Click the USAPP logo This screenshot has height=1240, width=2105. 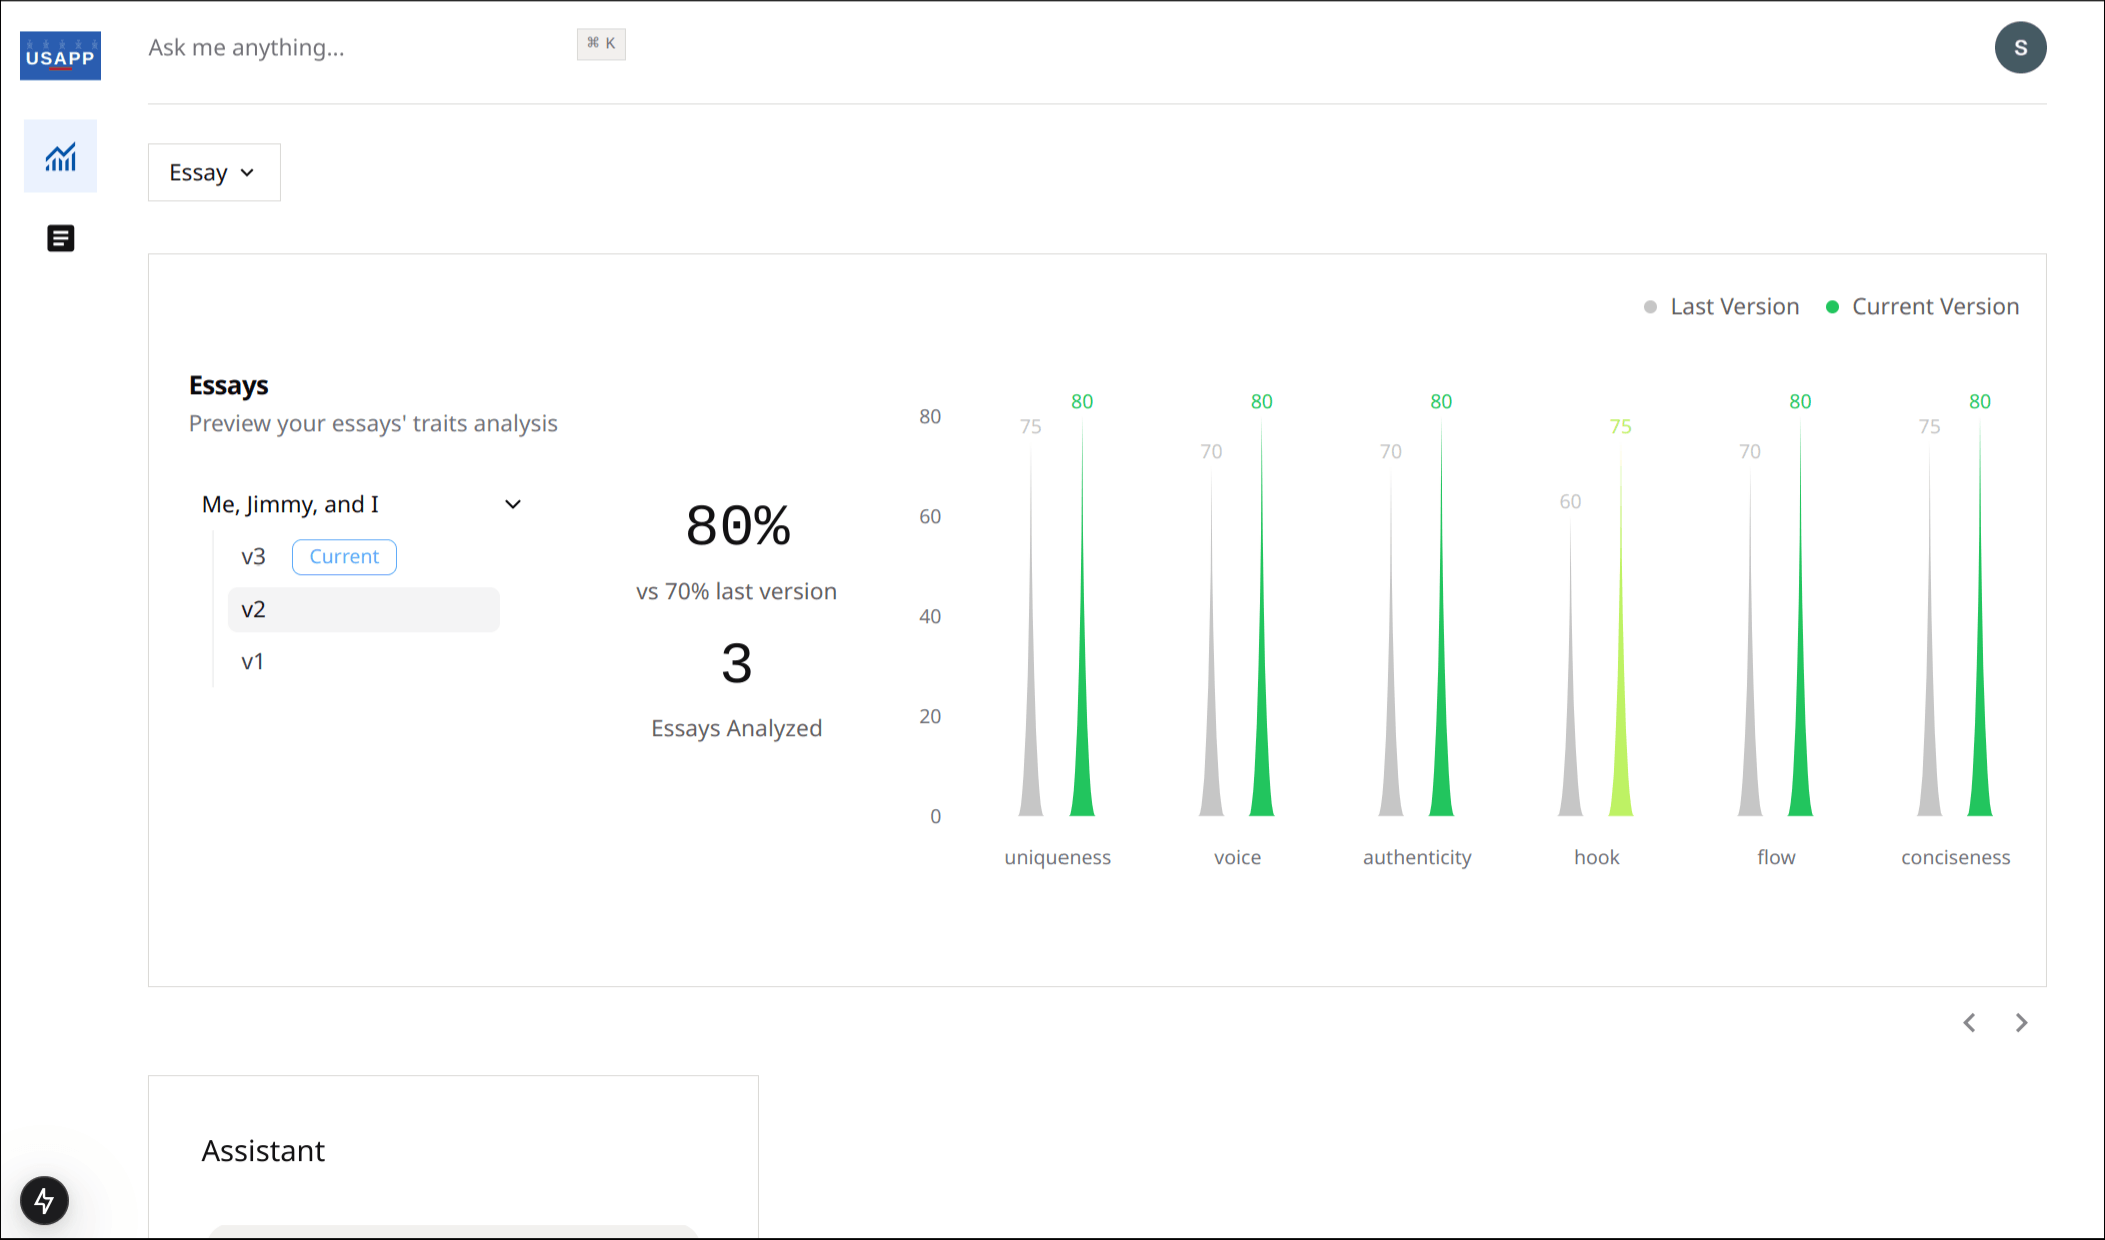(60, 55)
